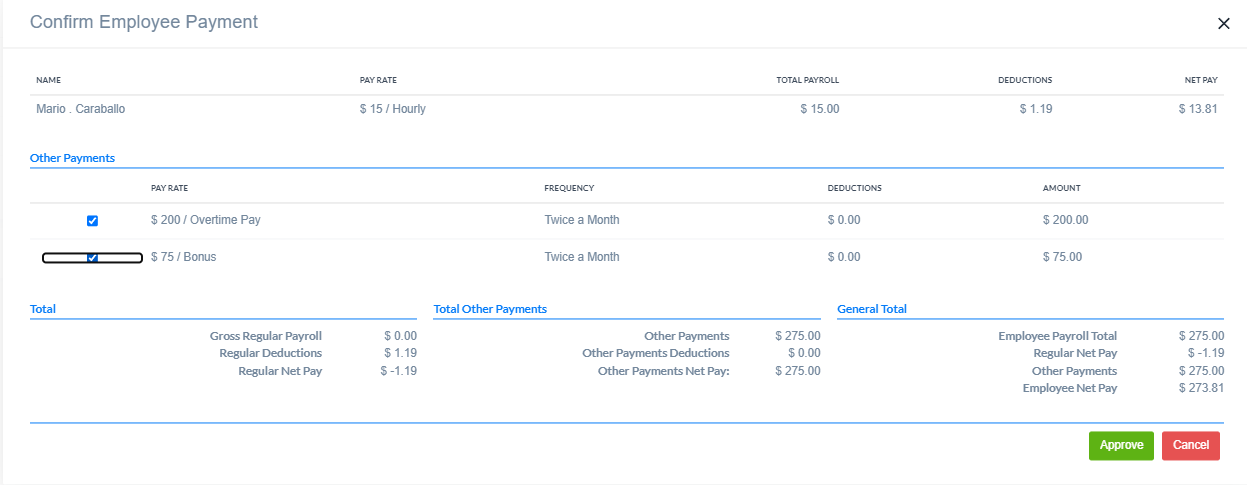Uncheck the Overtime Pay checkbox
The image size is (1247, 485).
coord(92,221)
